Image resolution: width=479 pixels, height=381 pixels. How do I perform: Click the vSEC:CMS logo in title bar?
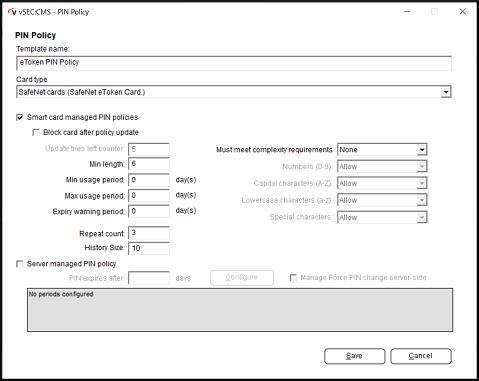click(12, 12)
